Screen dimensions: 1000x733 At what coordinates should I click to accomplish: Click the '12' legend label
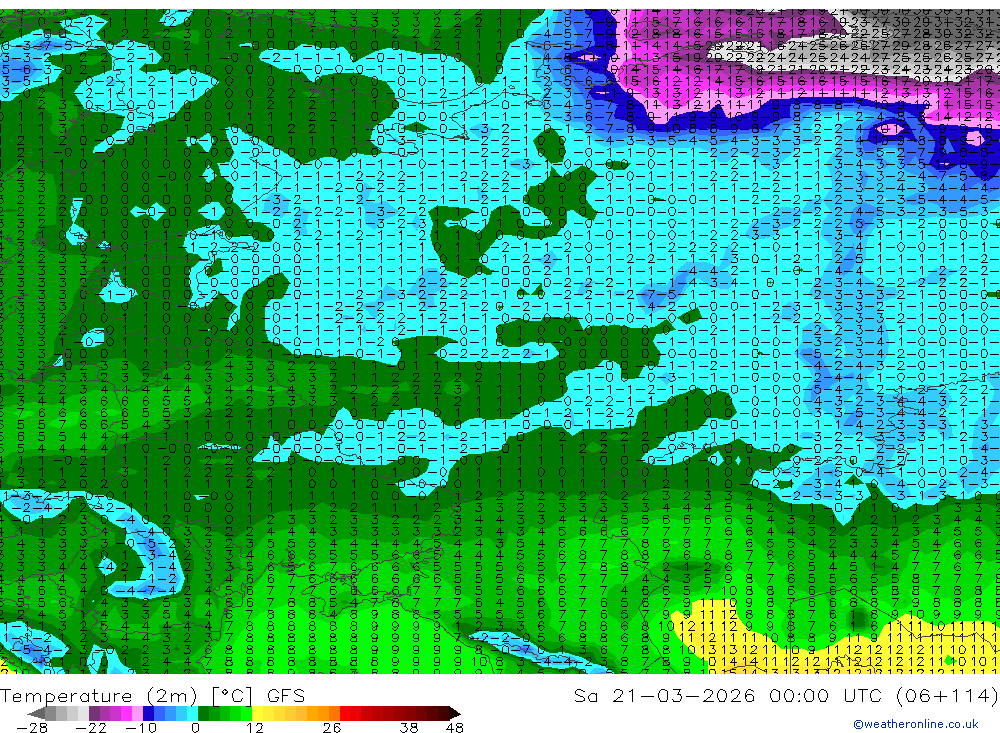tap(255, 727)
